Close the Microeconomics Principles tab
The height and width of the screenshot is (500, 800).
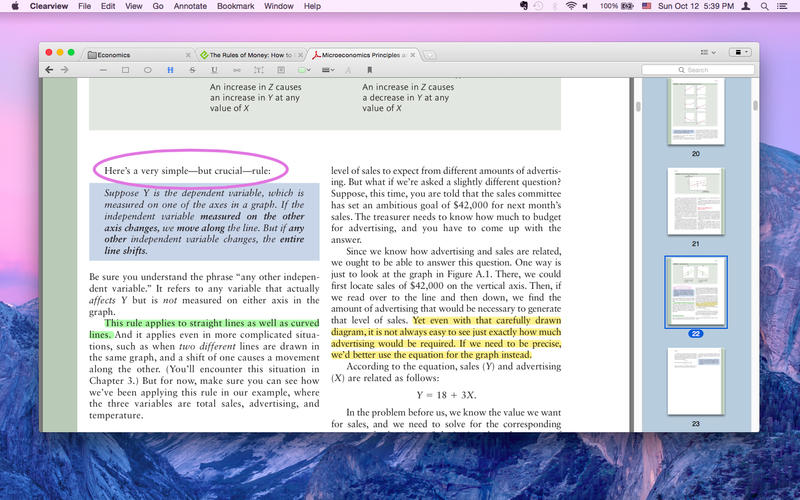coord(413,55)
